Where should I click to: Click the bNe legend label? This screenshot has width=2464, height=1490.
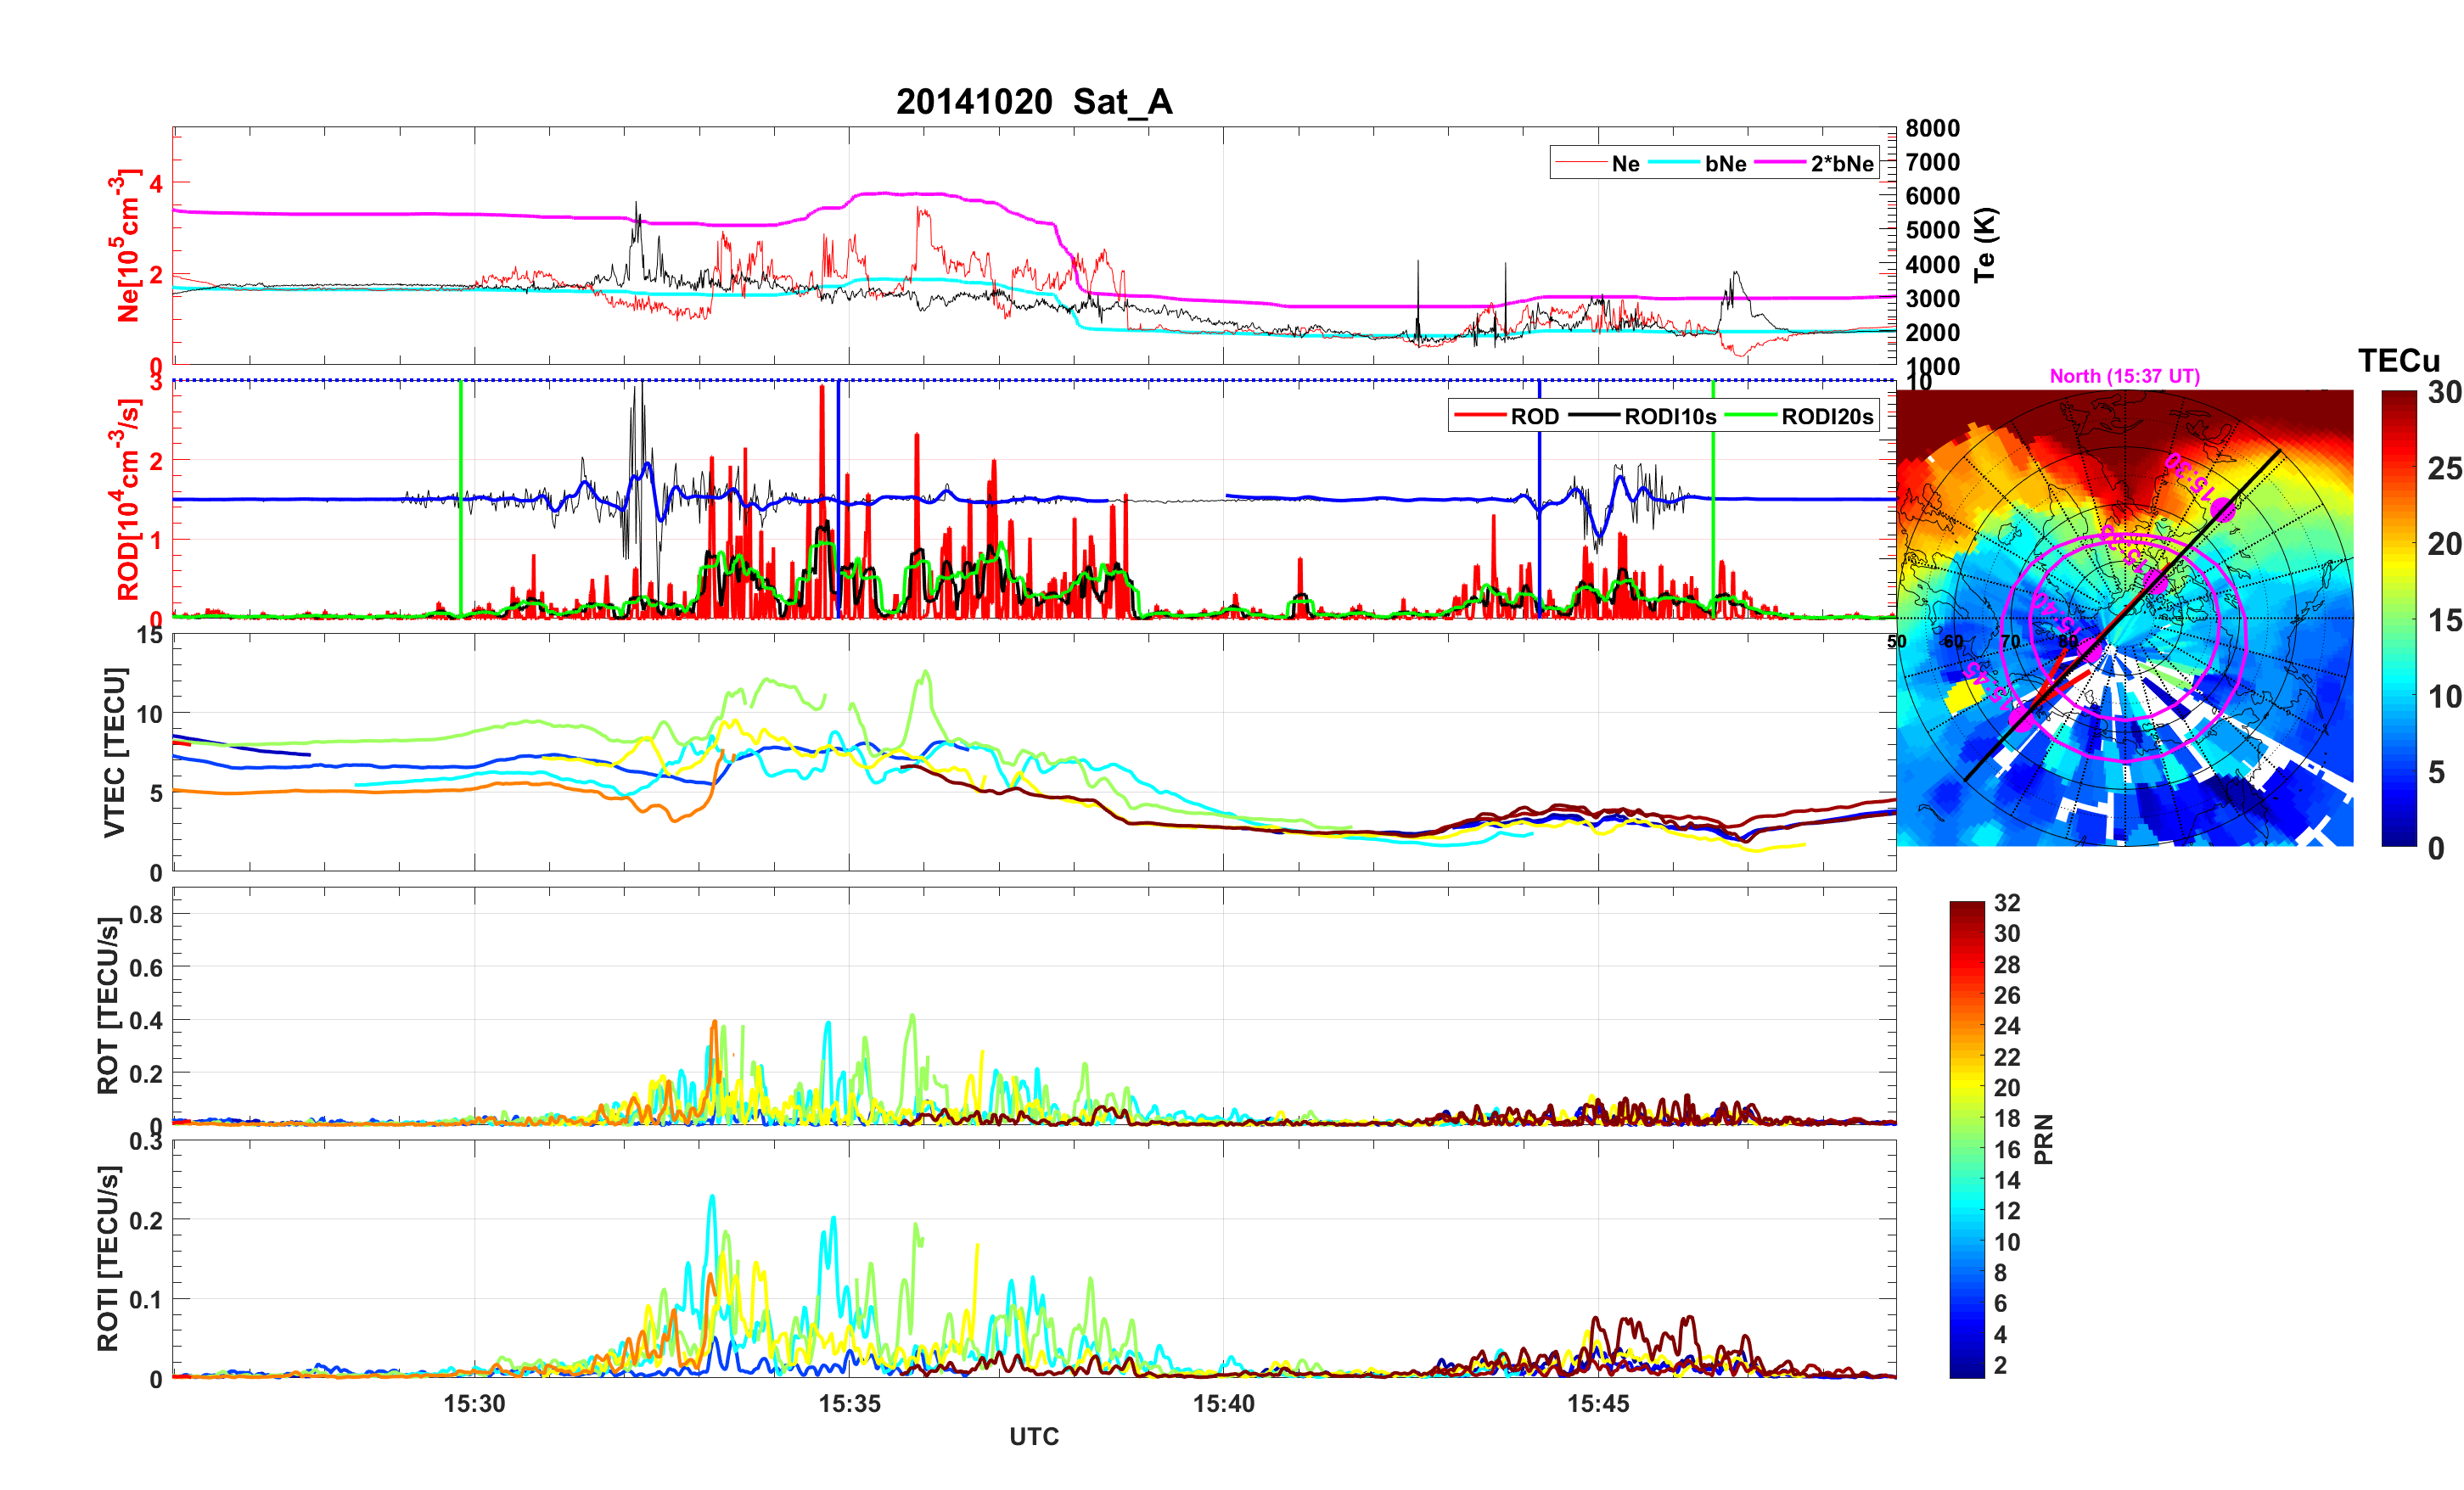click(x=1725, y=164)
